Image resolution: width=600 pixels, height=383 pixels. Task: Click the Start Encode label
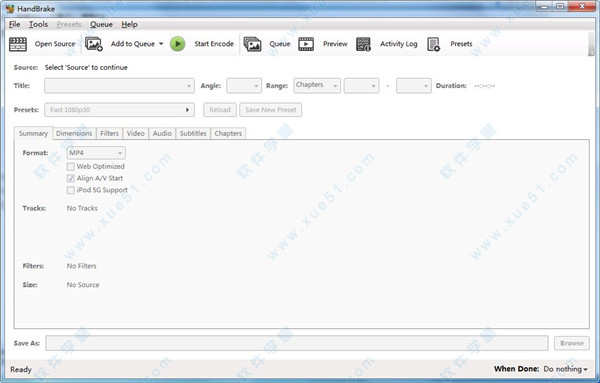pos(214,44)
